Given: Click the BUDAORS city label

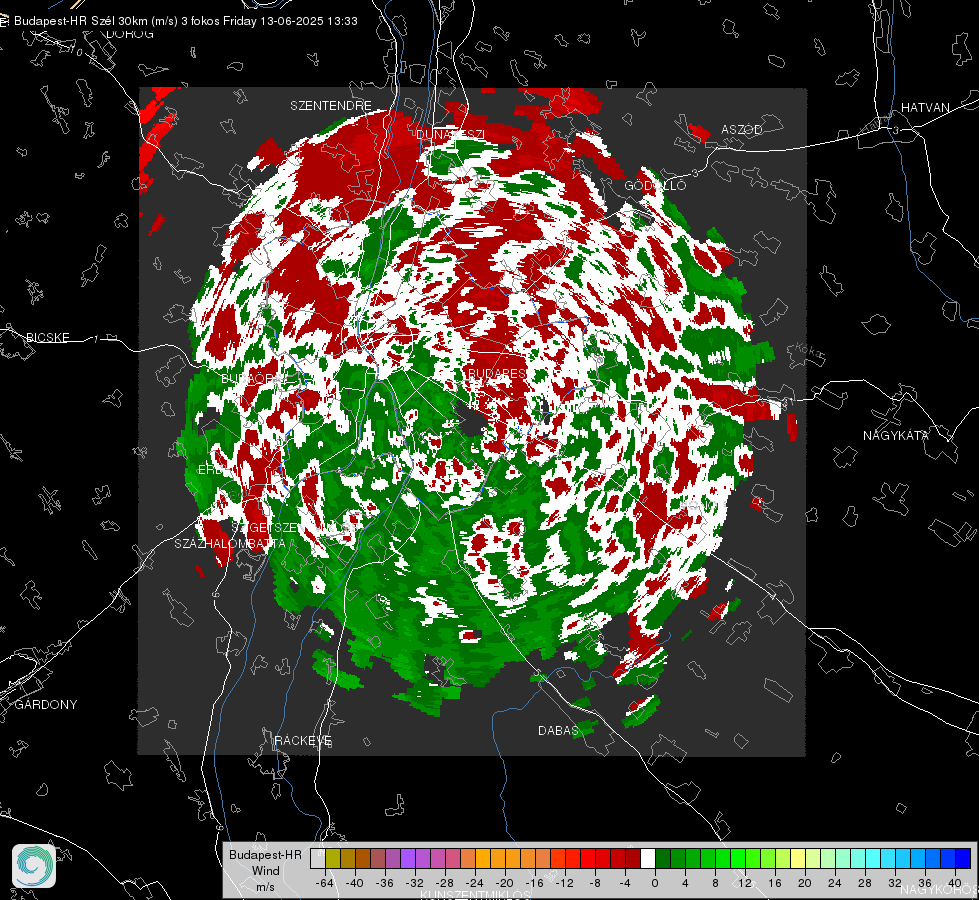Looking at the screenshot, I should tap(253, 379).
